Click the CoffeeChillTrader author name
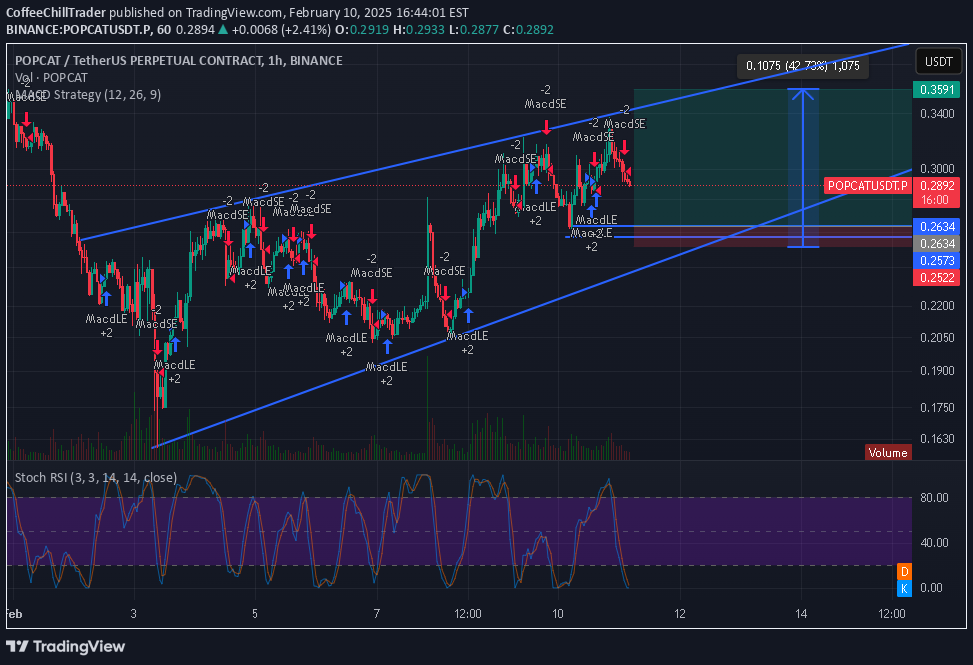The height and width of the screenshot is (665, 973). pyautogui.click(x=56, y=12)
